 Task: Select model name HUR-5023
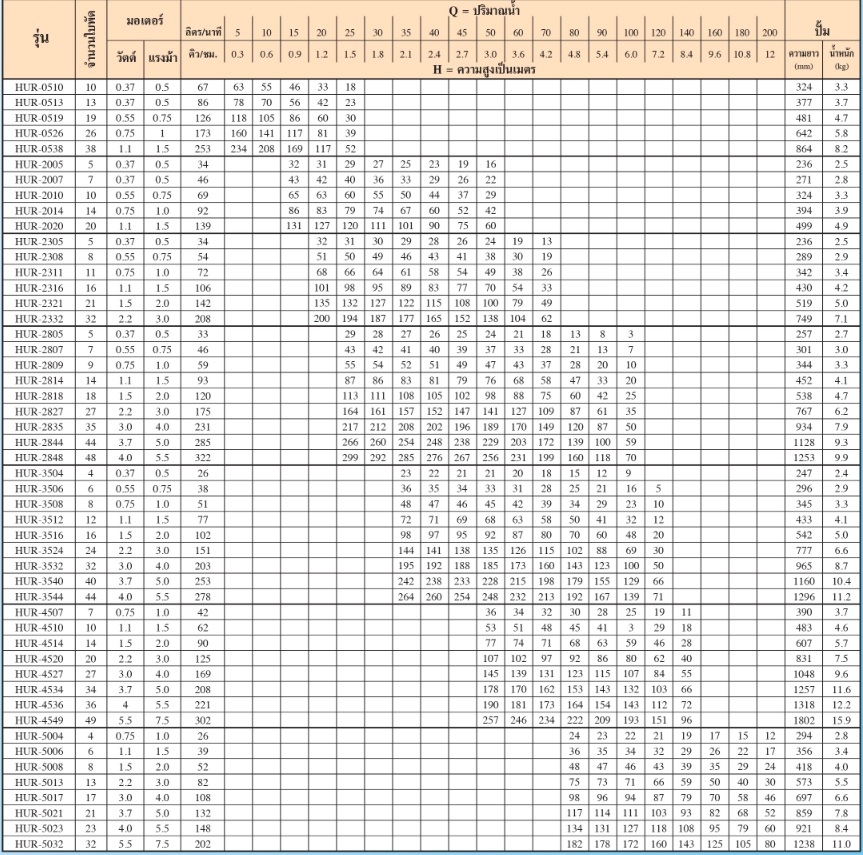pos(39,829)
